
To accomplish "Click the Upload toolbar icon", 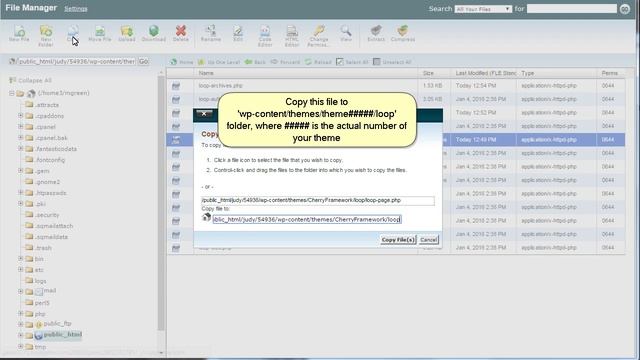I will click(127, 33).
